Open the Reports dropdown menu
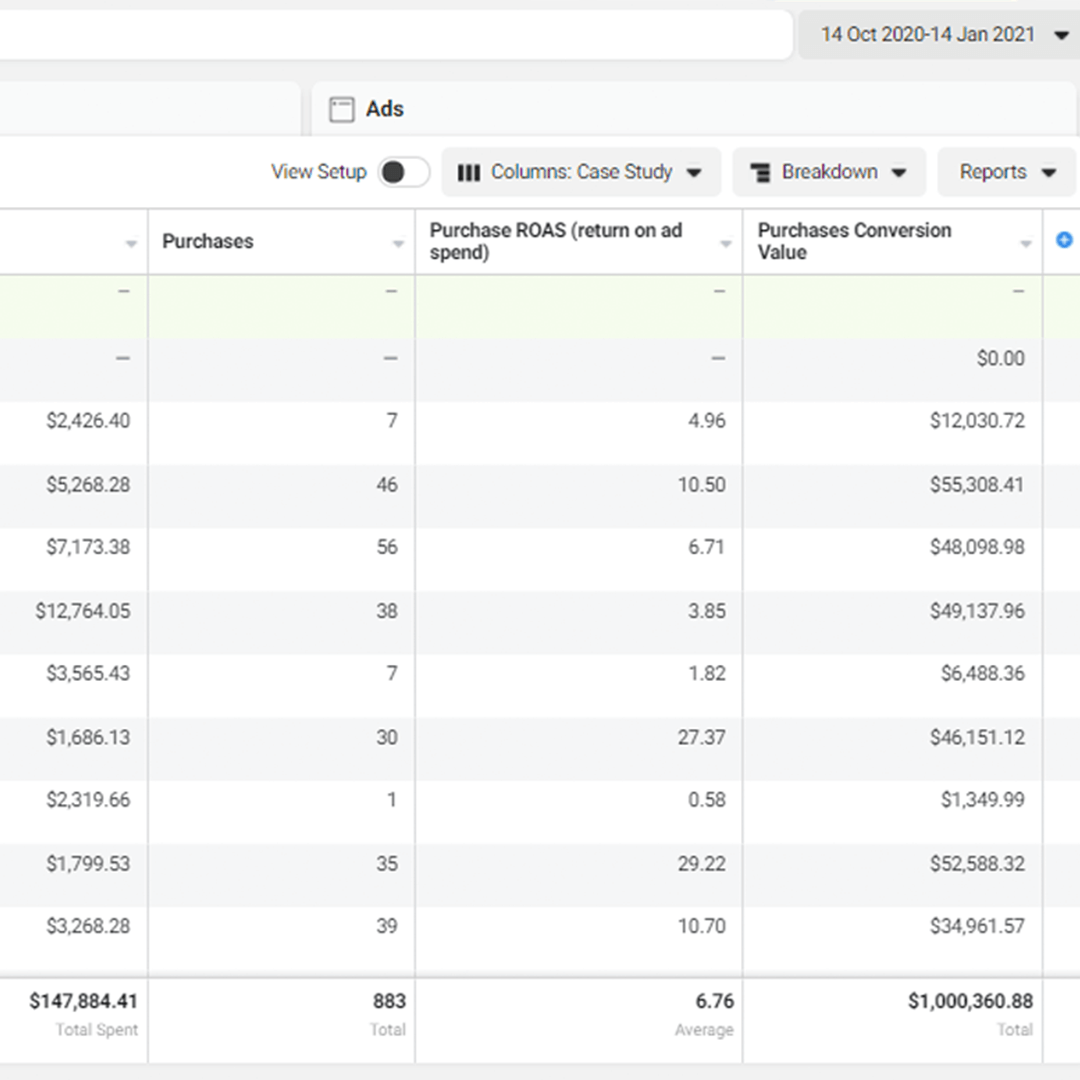 pos(1006,172)
